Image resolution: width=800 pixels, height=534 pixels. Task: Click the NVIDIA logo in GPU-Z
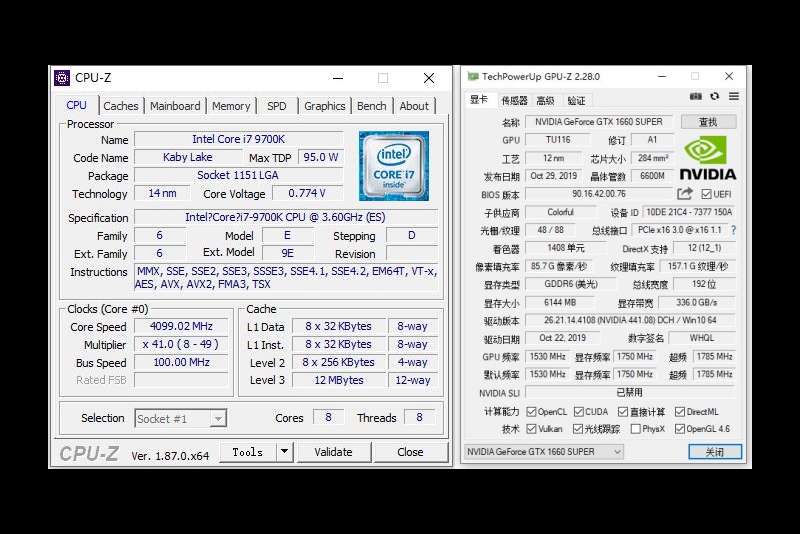pos(708,159)
